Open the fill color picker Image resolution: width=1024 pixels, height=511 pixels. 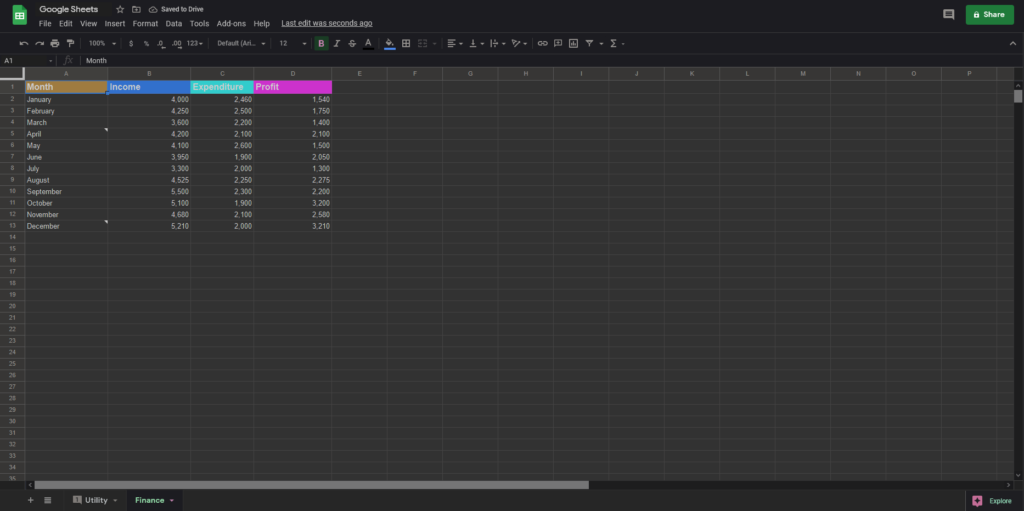click(390, 43)
